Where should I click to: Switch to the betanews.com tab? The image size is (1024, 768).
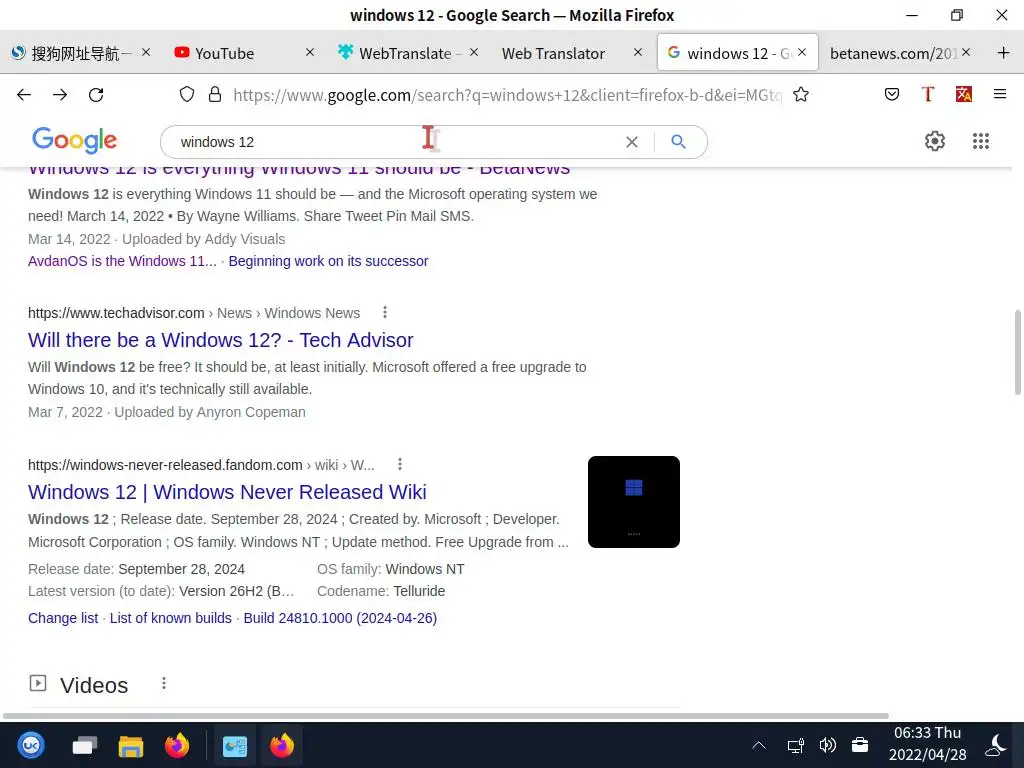[x=893, y=53]
